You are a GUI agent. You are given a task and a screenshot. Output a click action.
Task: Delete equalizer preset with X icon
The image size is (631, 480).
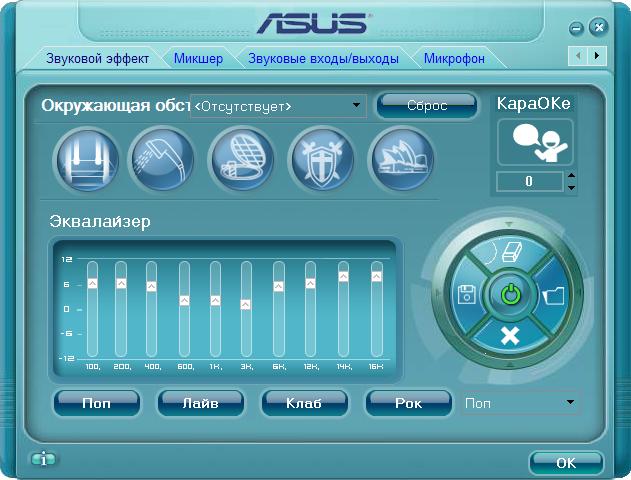pyautogui.click(x=510, y=336)
